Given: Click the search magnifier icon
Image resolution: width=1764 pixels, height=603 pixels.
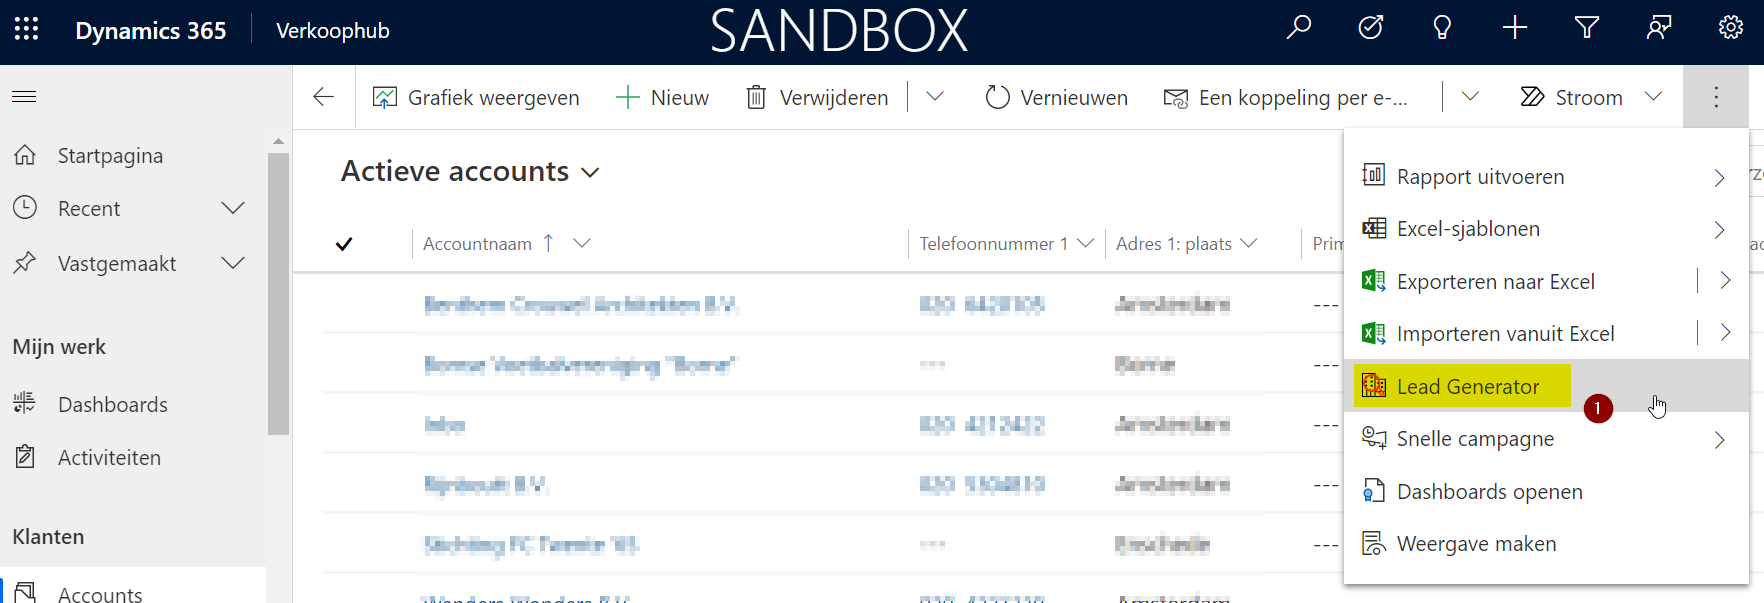Looking at the screenshot, I should tap(1298, 28).
